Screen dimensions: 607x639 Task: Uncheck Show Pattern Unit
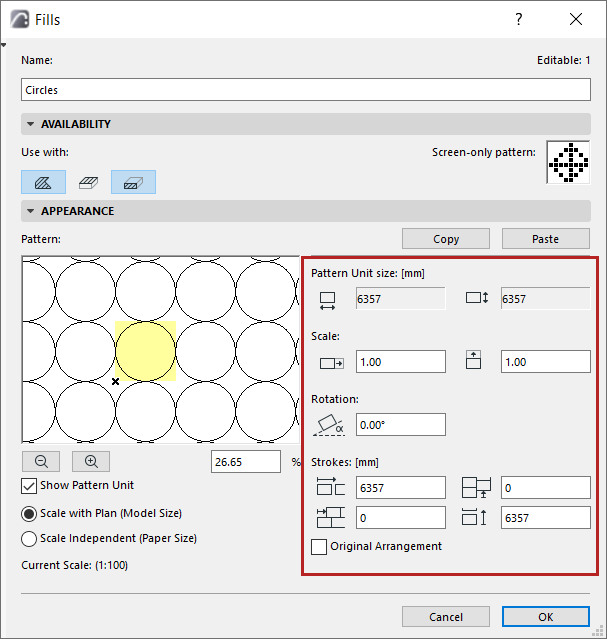click(29, 486)
